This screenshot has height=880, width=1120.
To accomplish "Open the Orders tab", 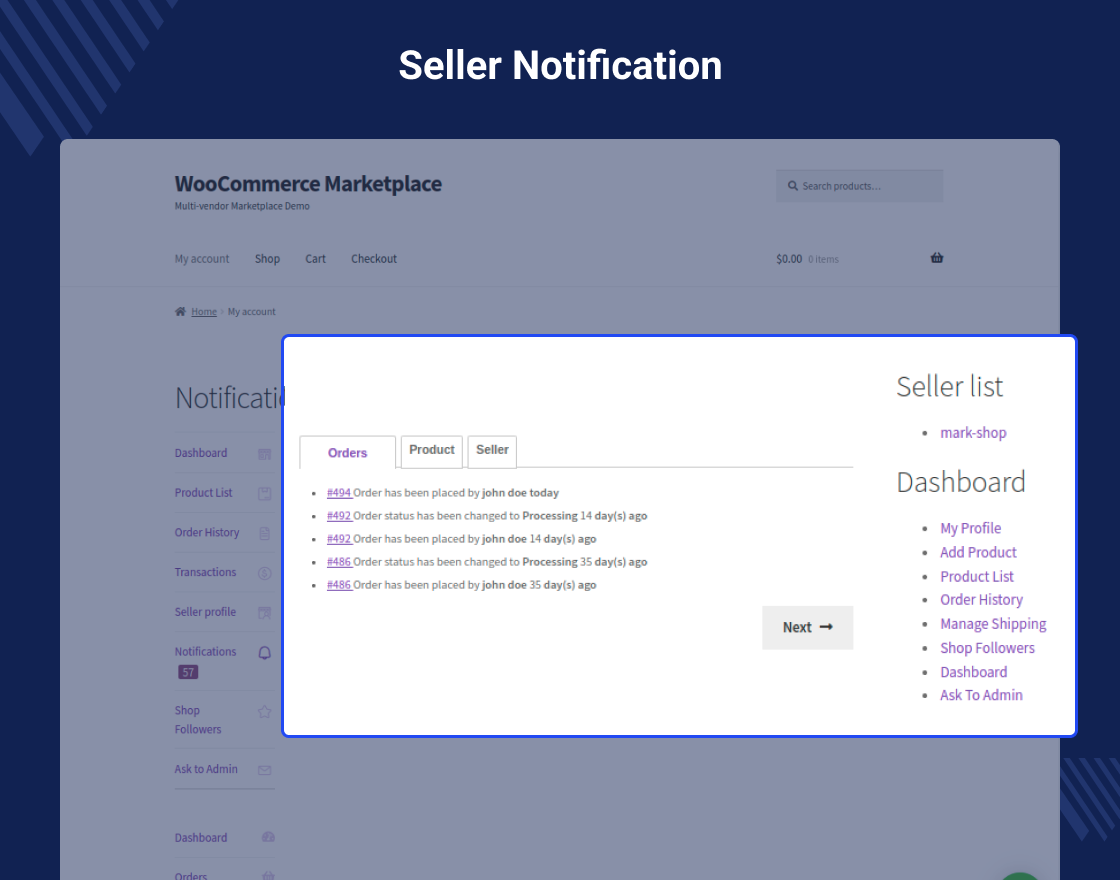I will (347, 452).
